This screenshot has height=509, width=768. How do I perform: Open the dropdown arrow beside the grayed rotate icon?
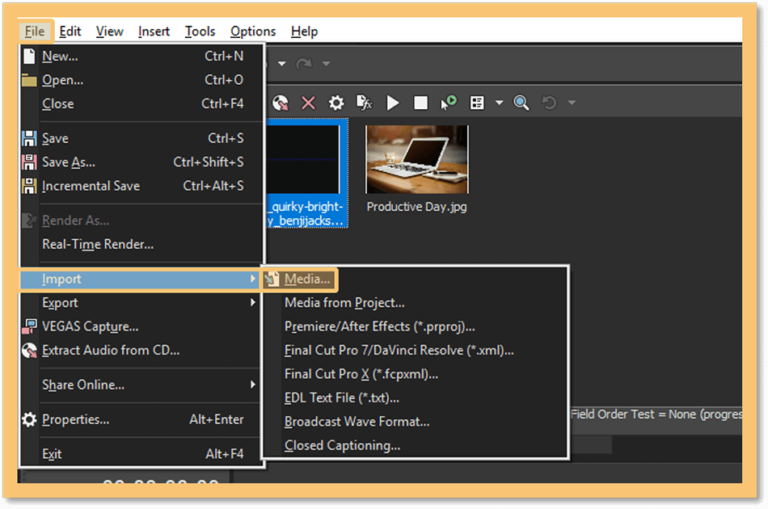pos(571,103)
